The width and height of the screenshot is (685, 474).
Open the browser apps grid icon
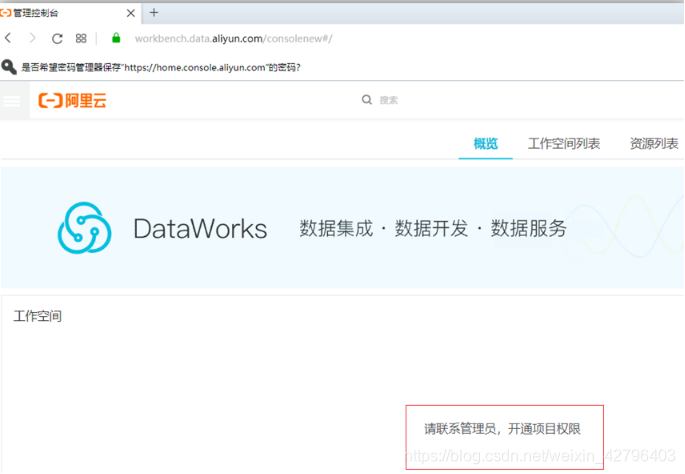click(x=81, y=38)
